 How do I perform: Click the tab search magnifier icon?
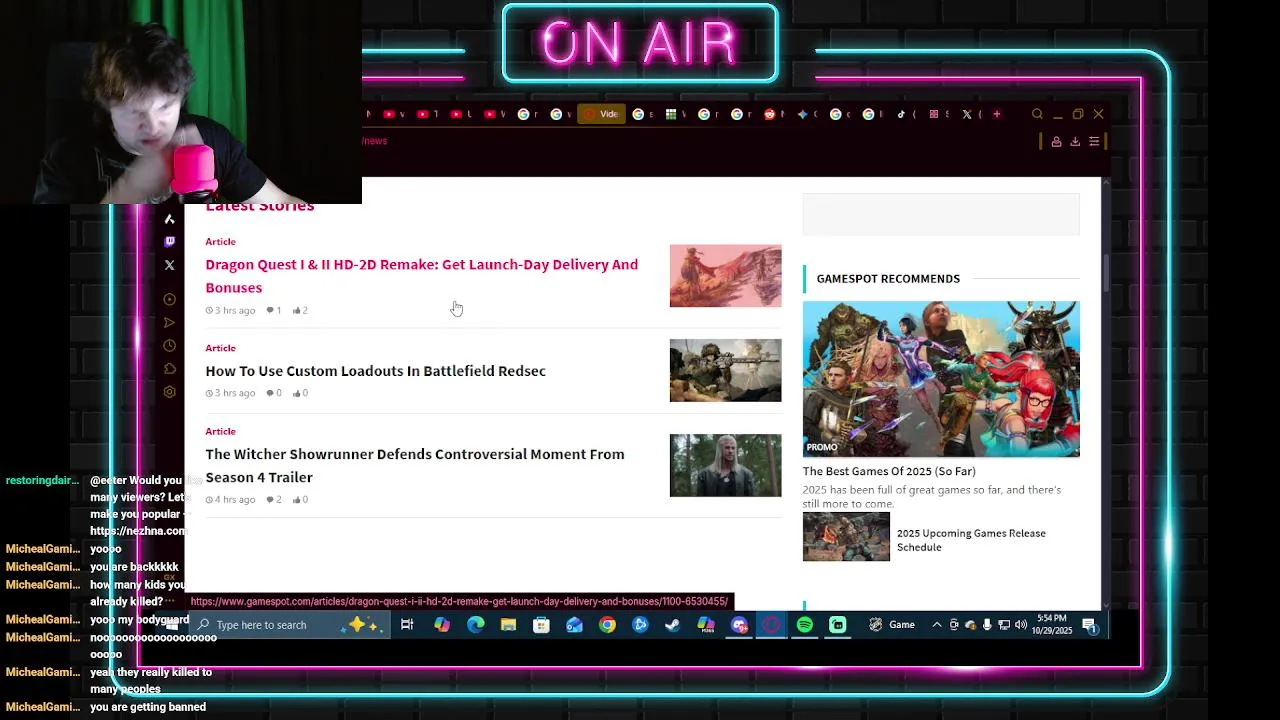(x=1037, y=114)
